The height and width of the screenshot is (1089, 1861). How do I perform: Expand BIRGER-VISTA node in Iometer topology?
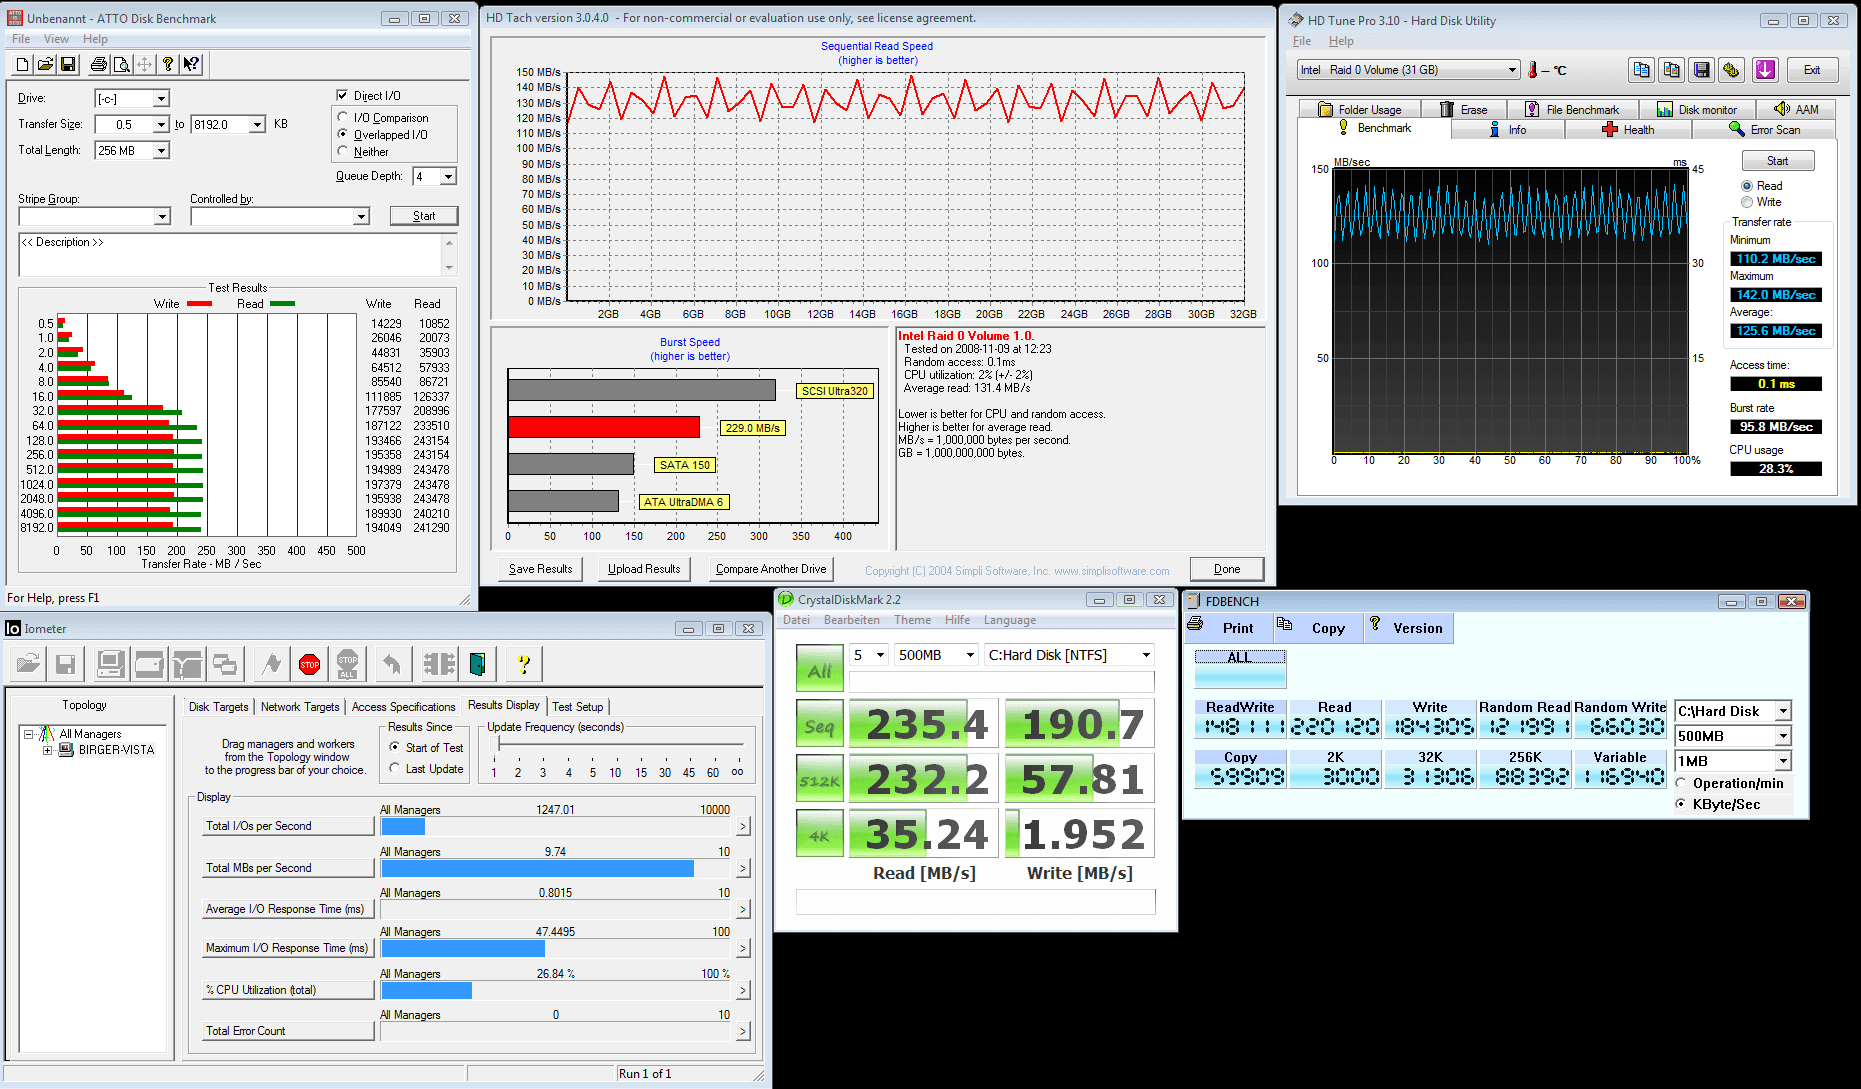[47, 750]
